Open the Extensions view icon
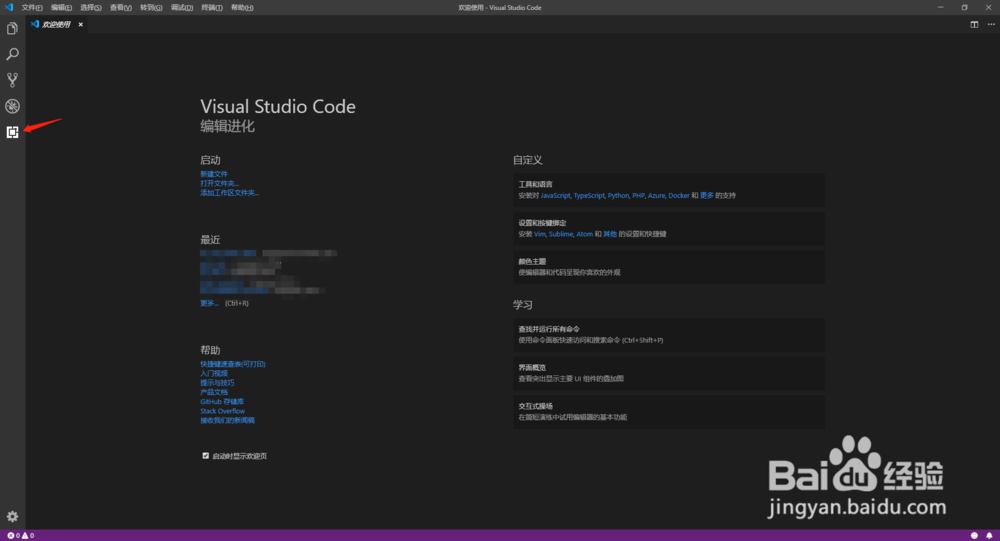This screenshot has width=1000, height=541. (x=13, y=132)
